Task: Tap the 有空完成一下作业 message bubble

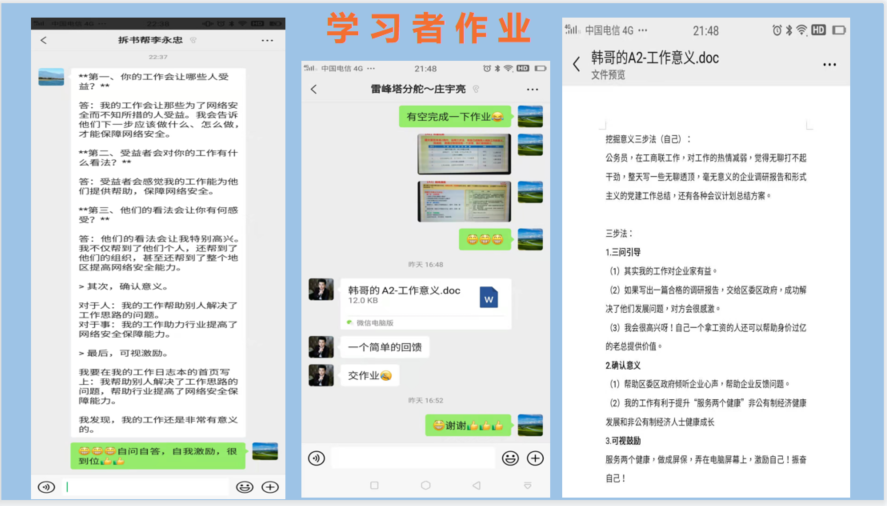Action: pyautogui.click(x=455, y=117)
